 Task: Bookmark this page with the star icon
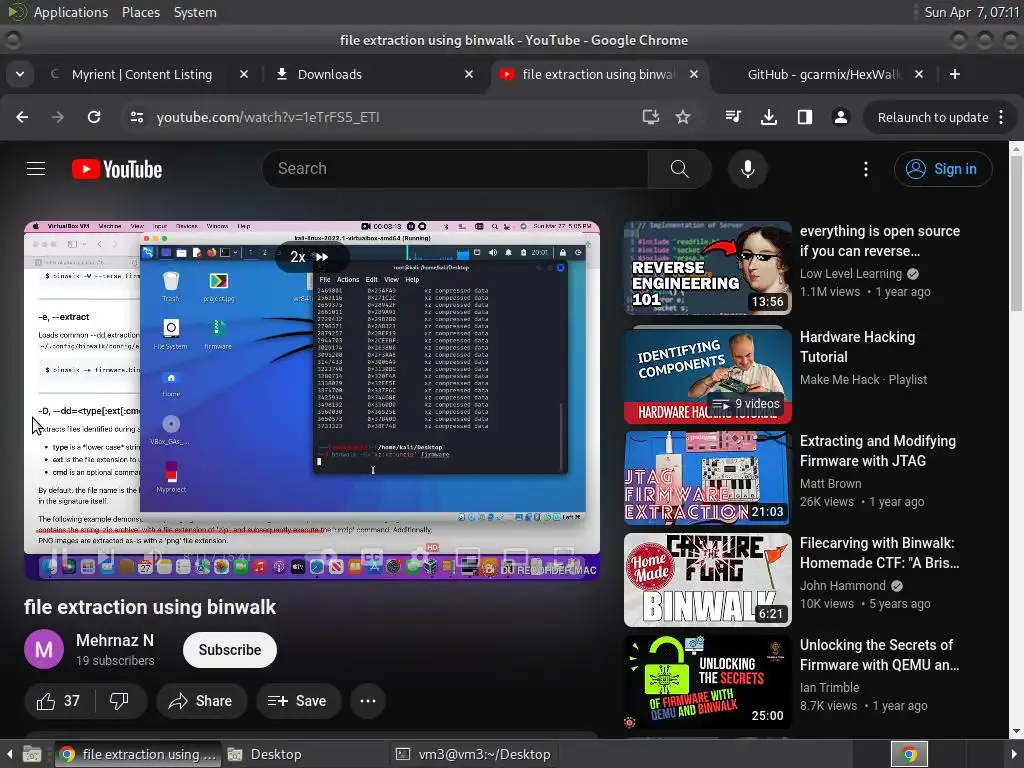(x=683, y=117)
